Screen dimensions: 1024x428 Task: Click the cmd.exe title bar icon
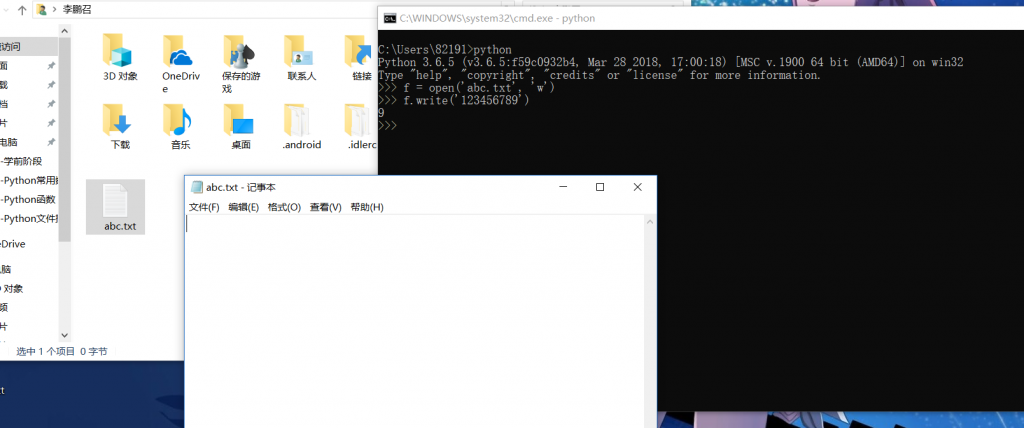pyautogui.click(x=391, y=17)
